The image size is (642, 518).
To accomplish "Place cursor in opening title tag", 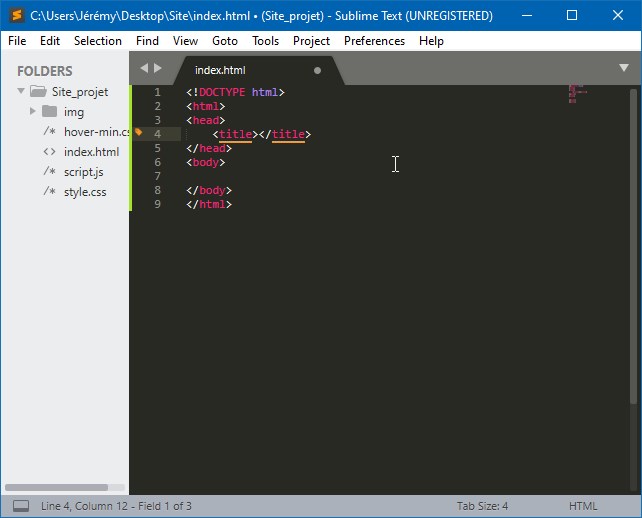I will coord(235,134).
